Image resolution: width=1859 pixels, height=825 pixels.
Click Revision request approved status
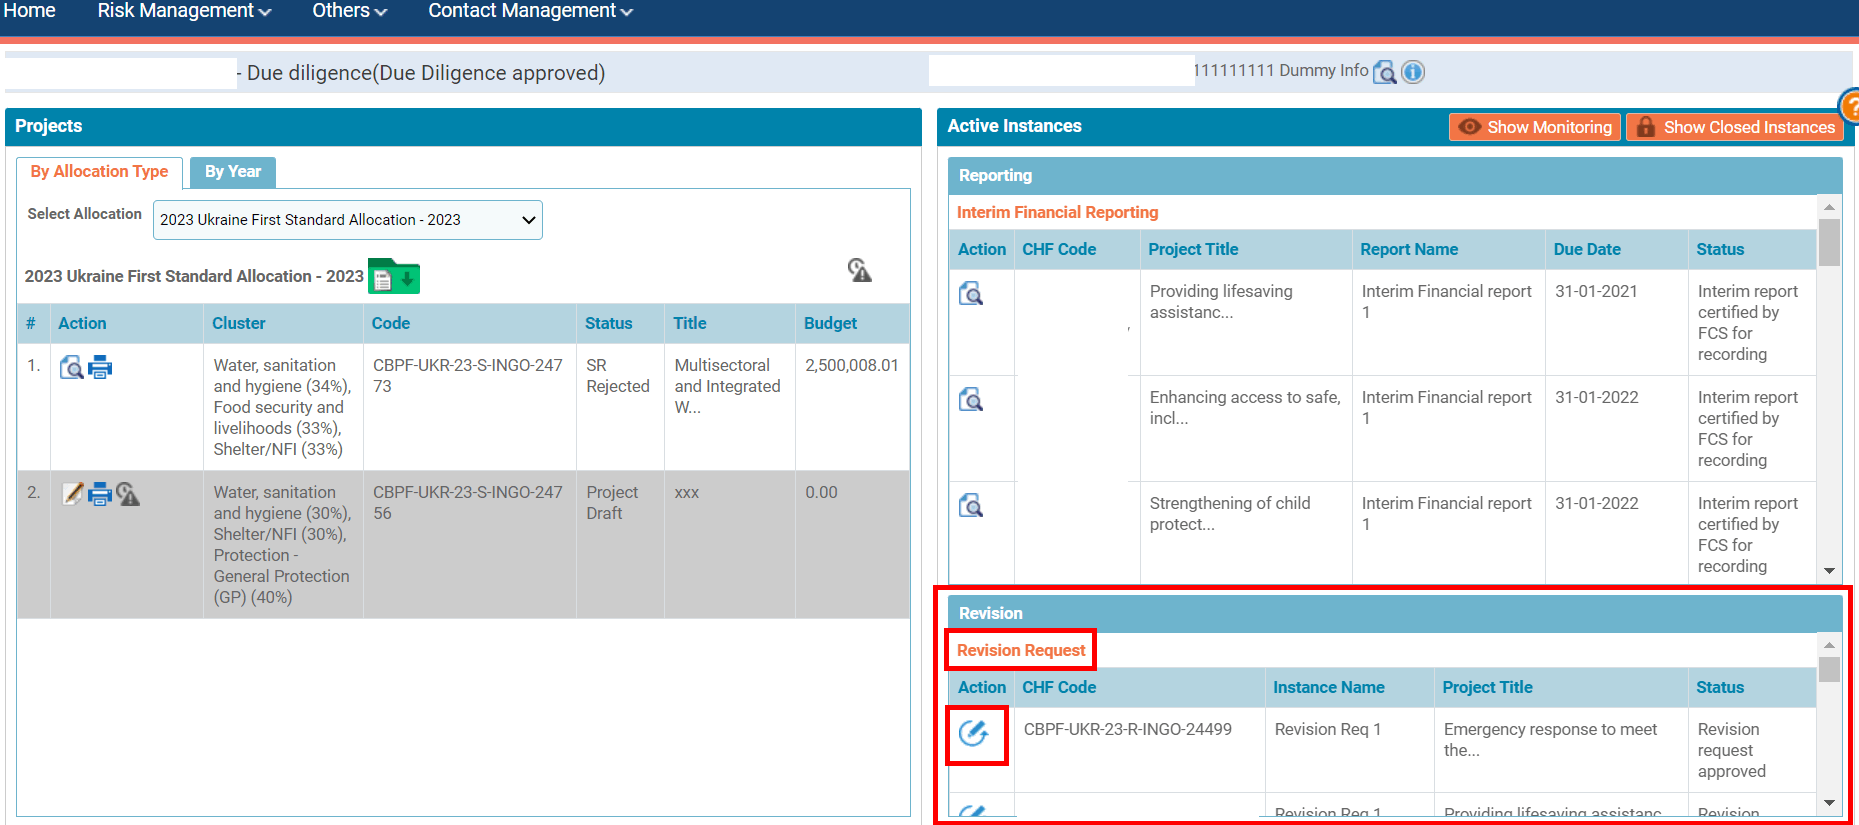(x=1731, y=750)
